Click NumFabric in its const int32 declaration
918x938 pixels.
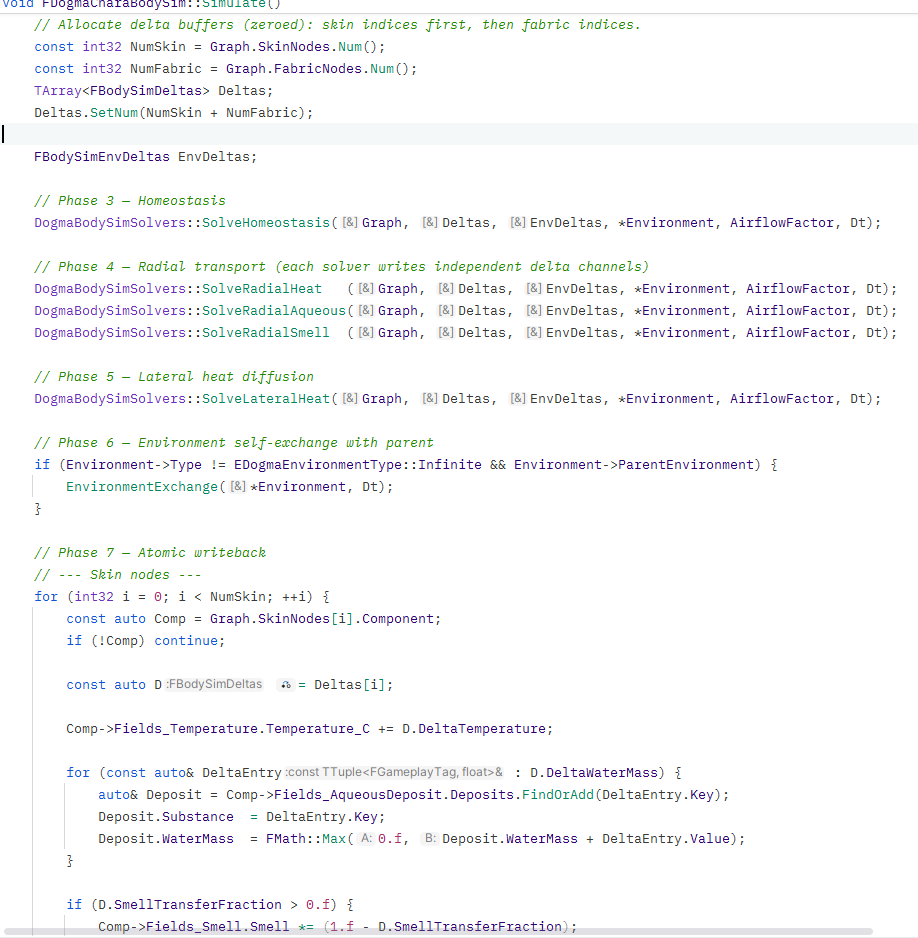pos(166,69)
